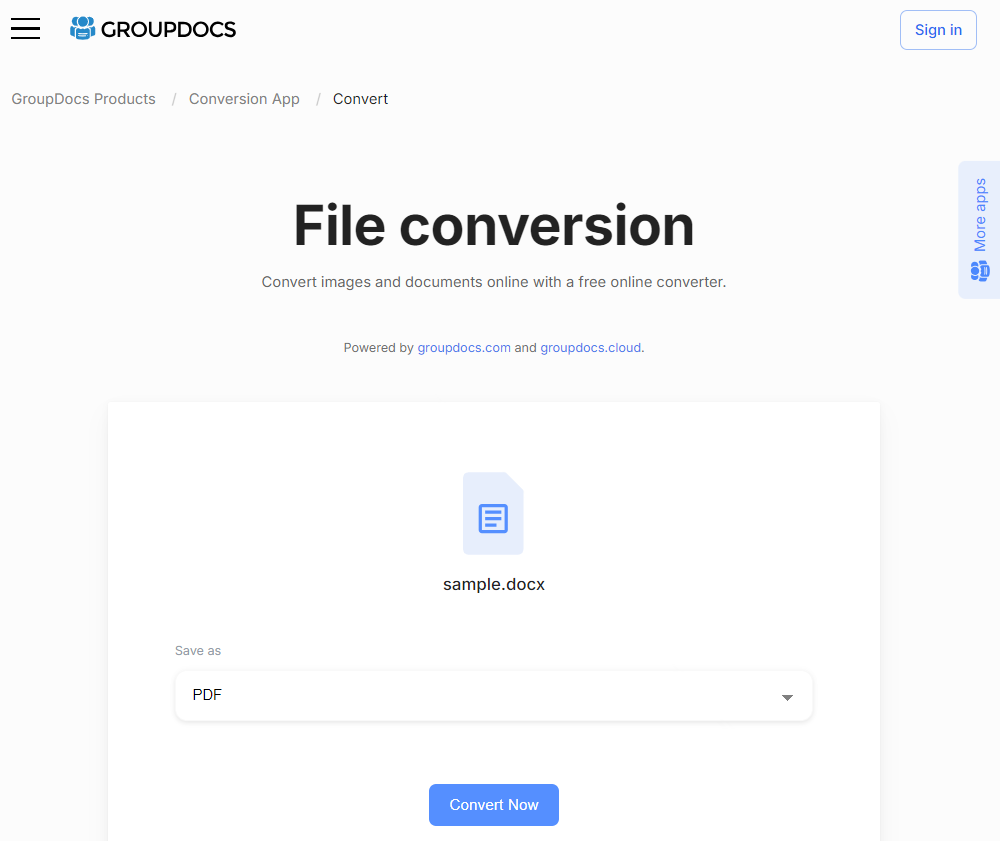Follow the groupdocs.com link
This screenshot has width=1000, height=841.
(464, 347)
